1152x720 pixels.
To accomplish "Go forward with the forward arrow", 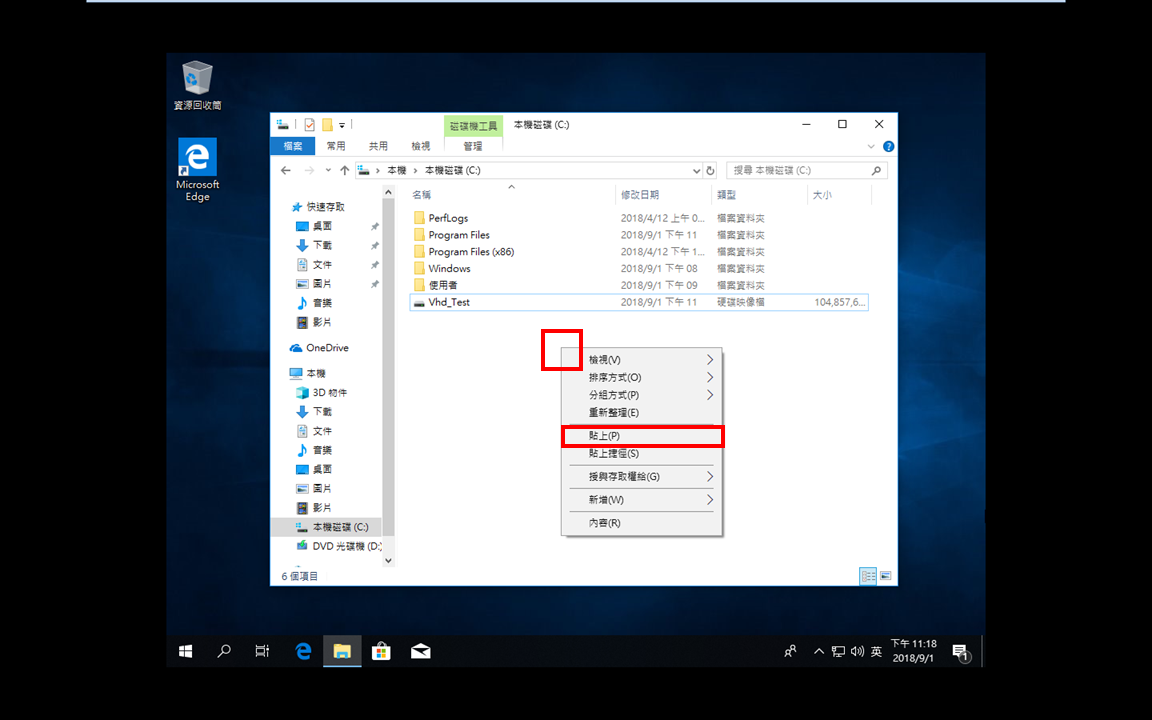I will [x=309, y=170].
